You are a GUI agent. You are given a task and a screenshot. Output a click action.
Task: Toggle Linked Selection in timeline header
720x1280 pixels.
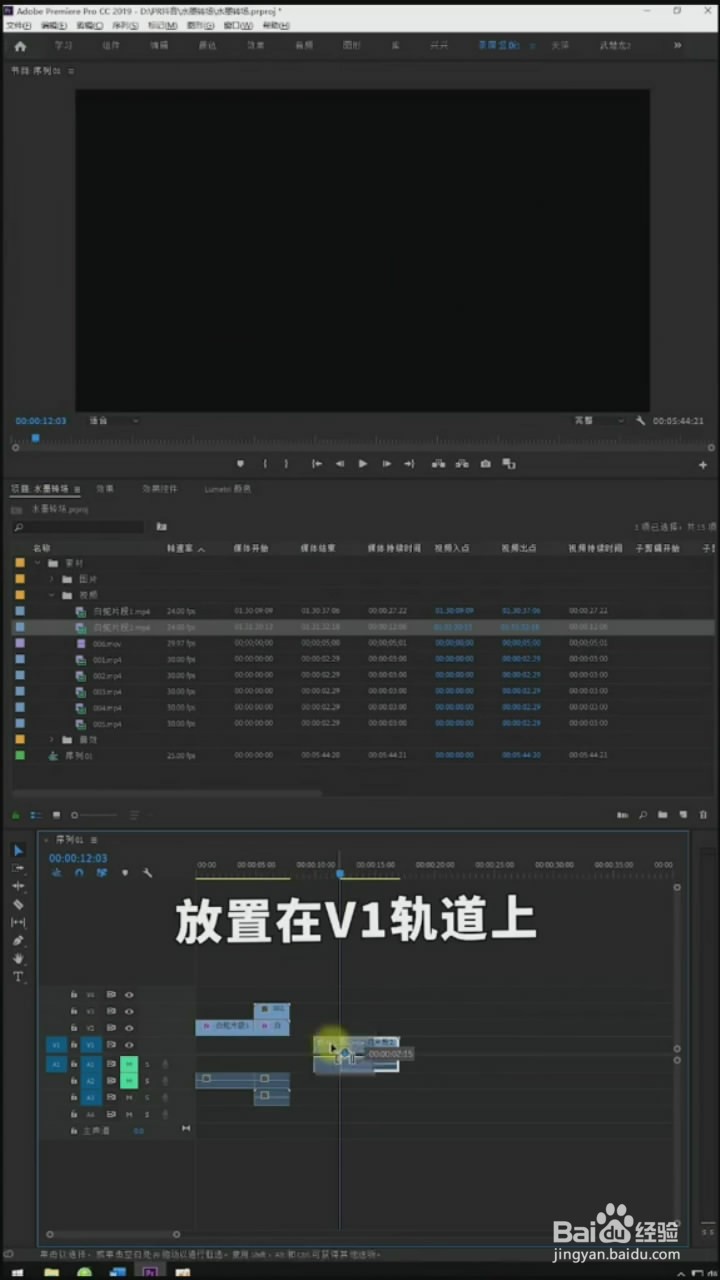pos(101,873)
